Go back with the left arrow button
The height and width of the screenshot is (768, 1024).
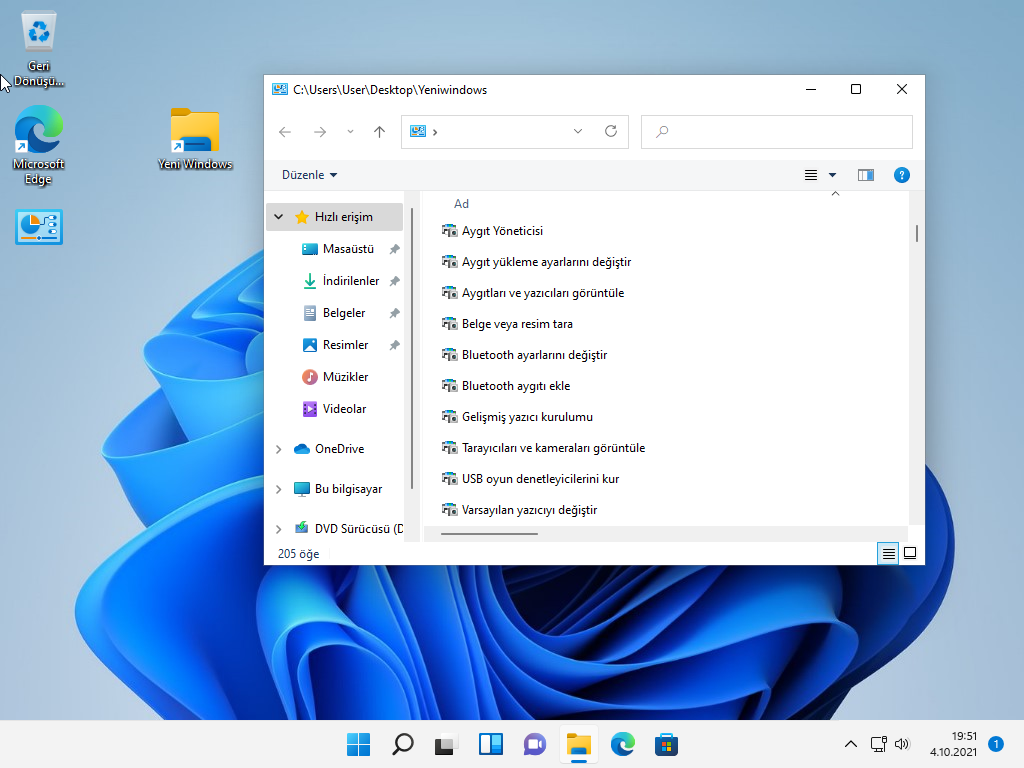tap(285, 132)
